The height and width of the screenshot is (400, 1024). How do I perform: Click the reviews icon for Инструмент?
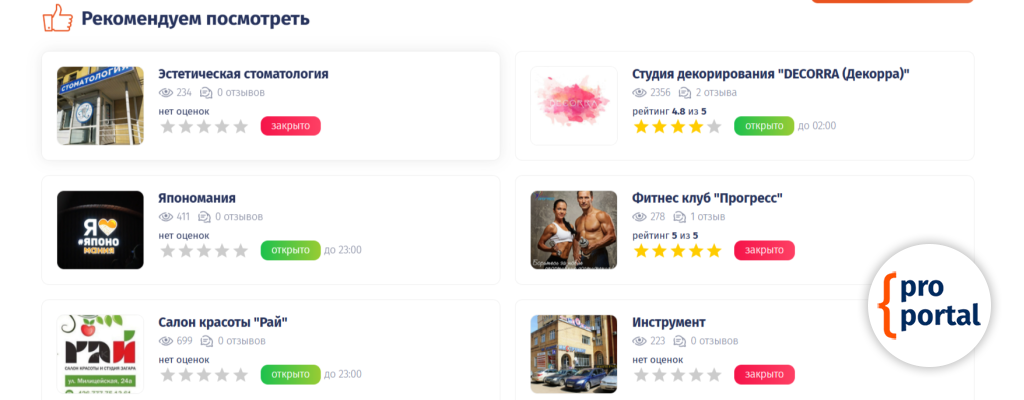pyautogui.click(x=679, y=341)
